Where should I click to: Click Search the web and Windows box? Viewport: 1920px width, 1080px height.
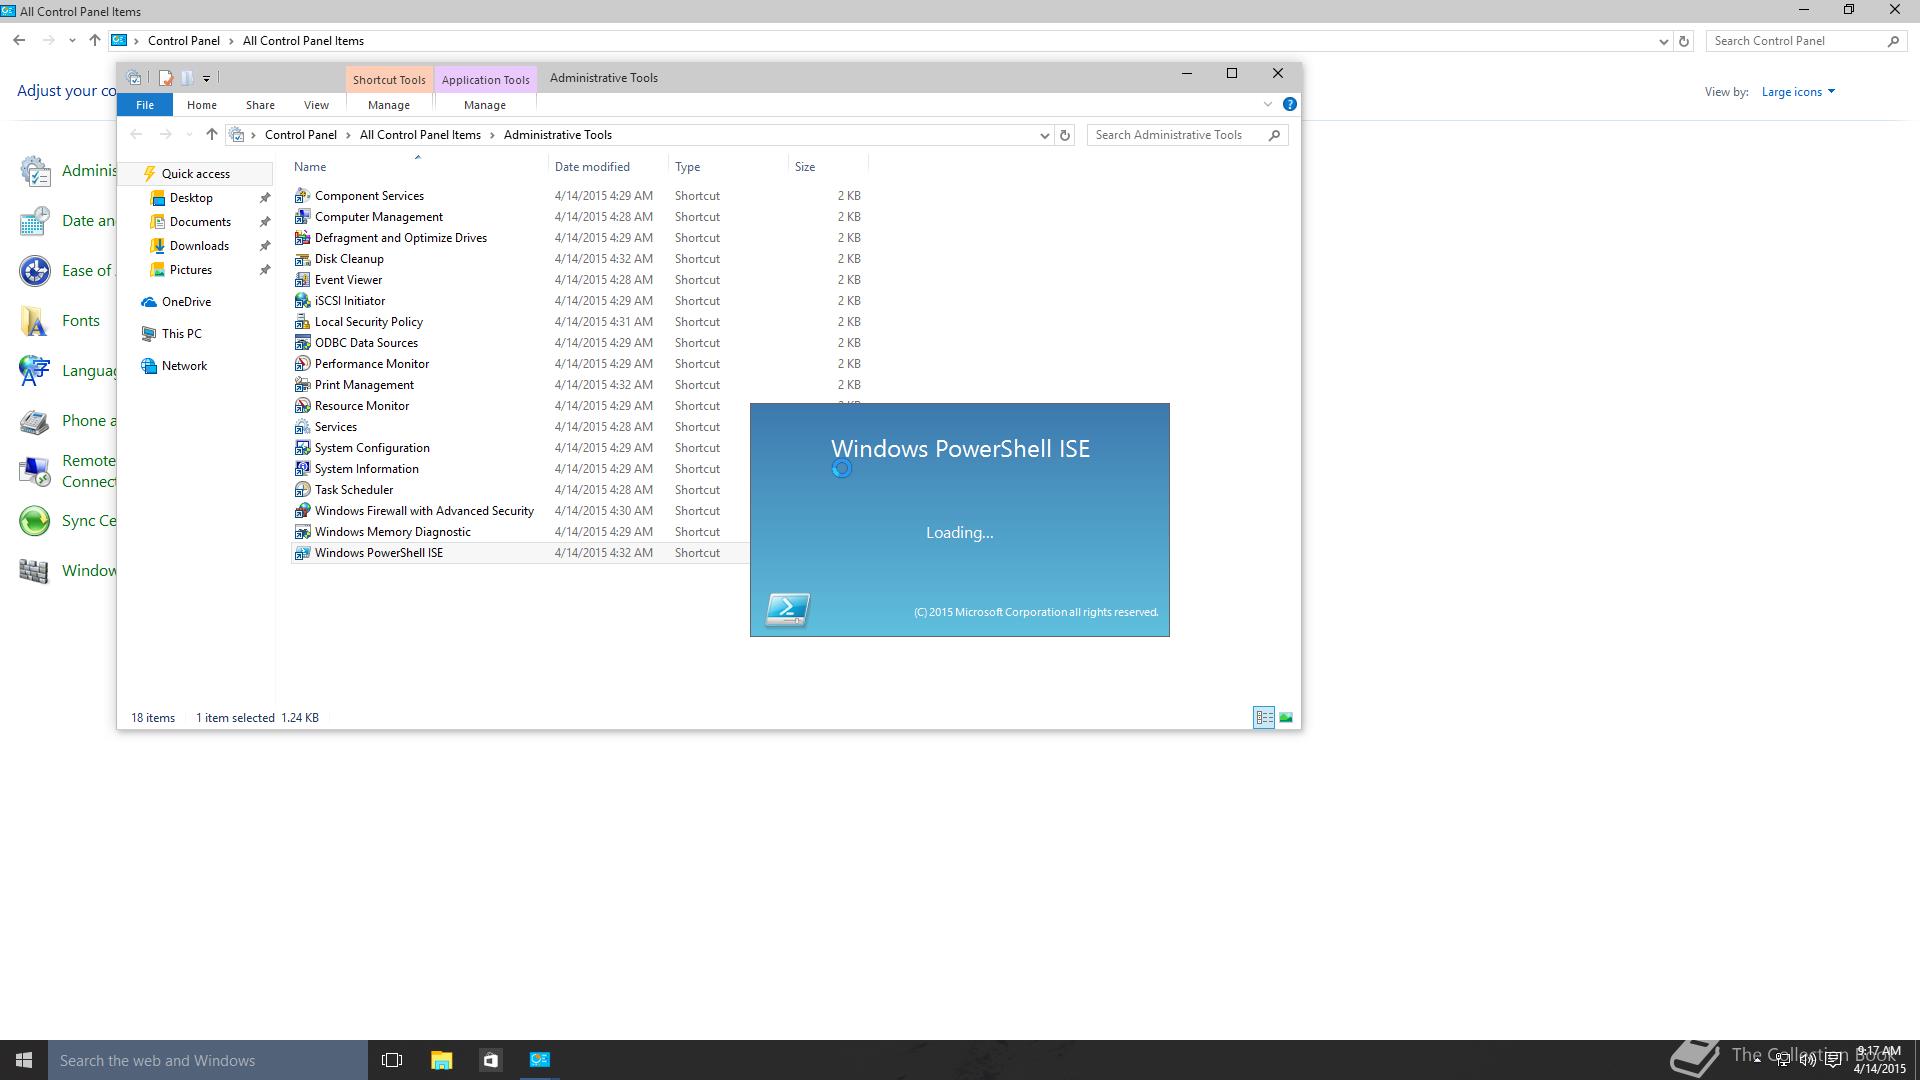(x=208, y=1060)
